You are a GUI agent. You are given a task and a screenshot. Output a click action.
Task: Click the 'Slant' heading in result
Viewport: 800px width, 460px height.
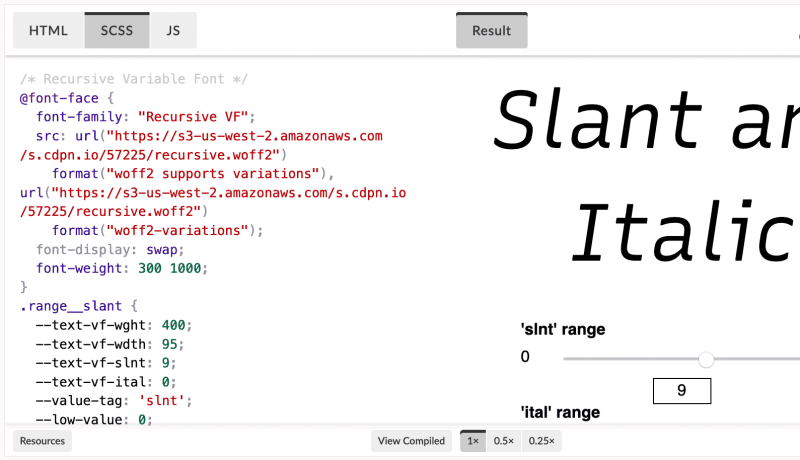598,120
